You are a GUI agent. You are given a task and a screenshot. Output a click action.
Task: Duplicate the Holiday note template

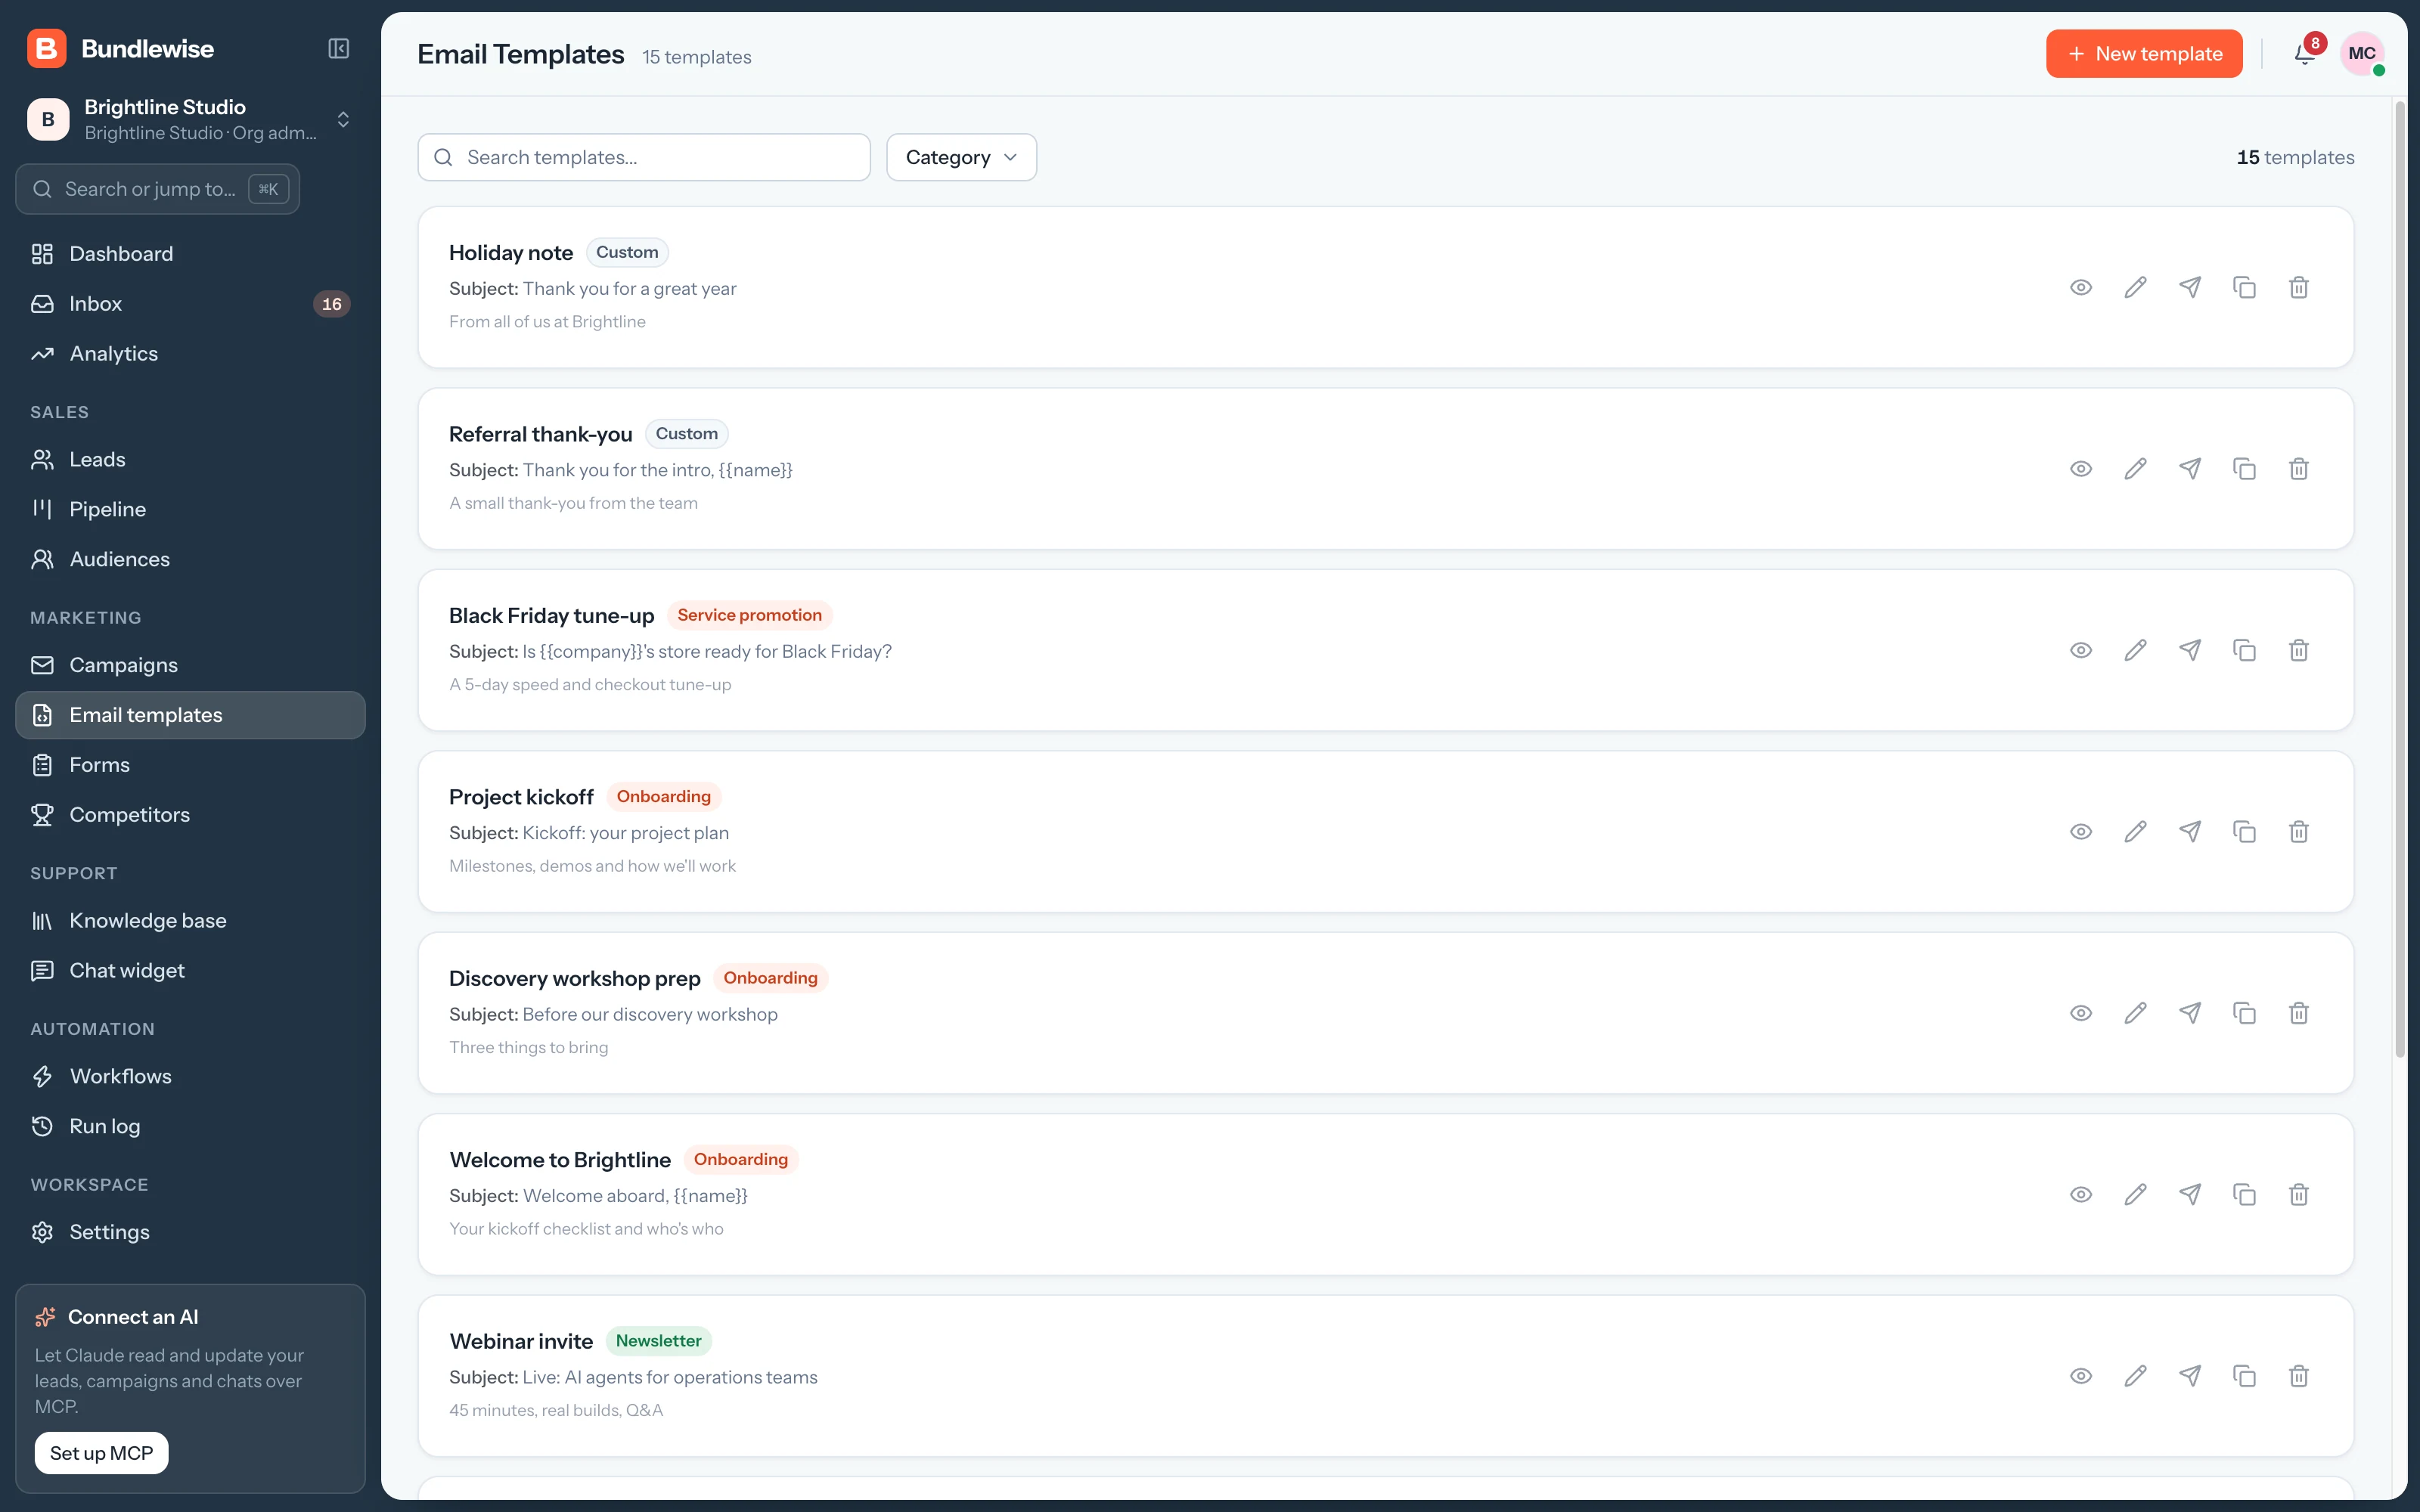click(x=2244, y=288)
